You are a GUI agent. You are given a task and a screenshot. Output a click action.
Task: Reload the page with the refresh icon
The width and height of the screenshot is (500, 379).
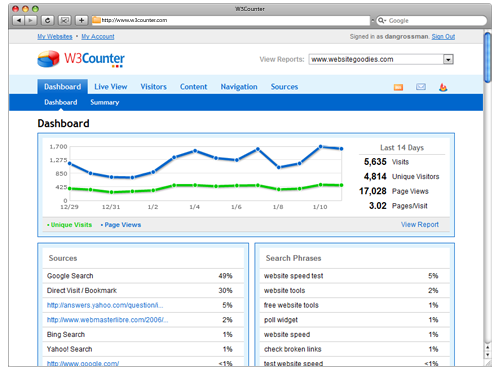47,20
